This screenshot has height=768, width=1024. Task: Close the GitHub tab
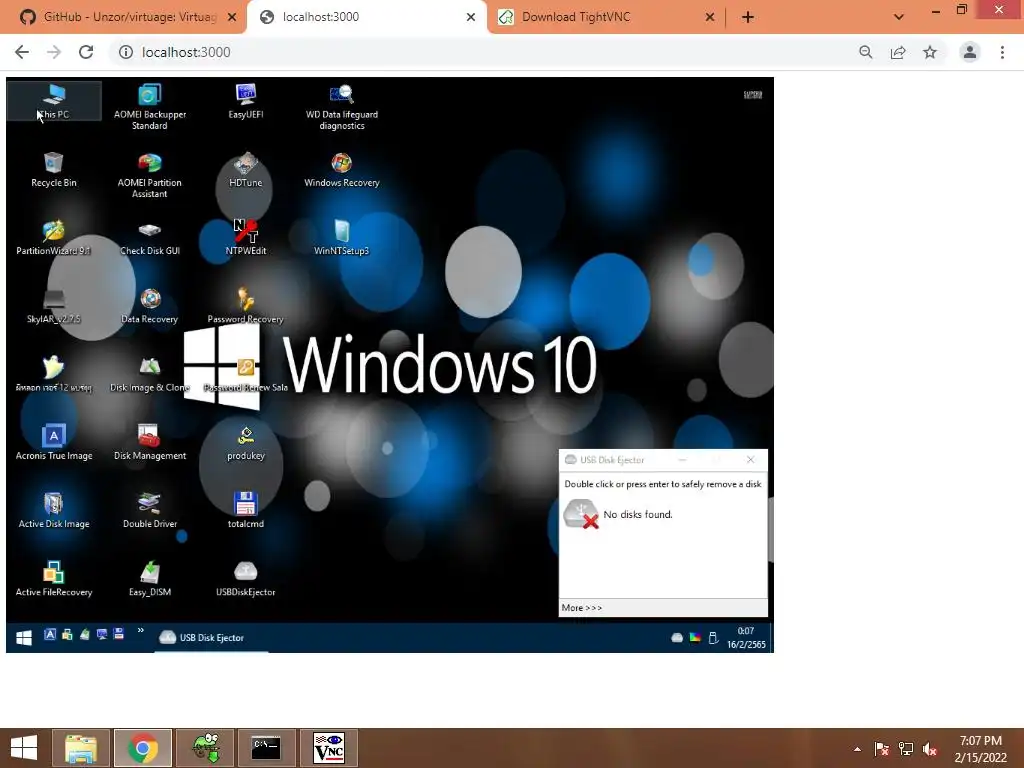232,18
